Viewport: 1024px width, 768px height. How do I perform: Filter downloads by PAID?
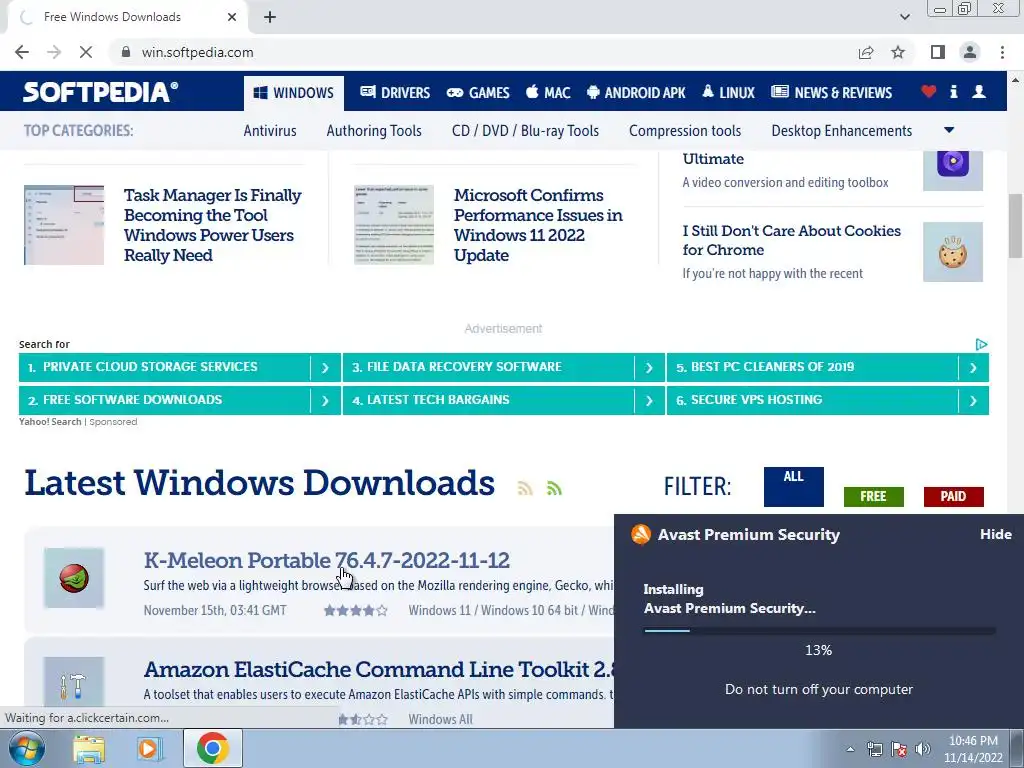(x=953, y=496)
